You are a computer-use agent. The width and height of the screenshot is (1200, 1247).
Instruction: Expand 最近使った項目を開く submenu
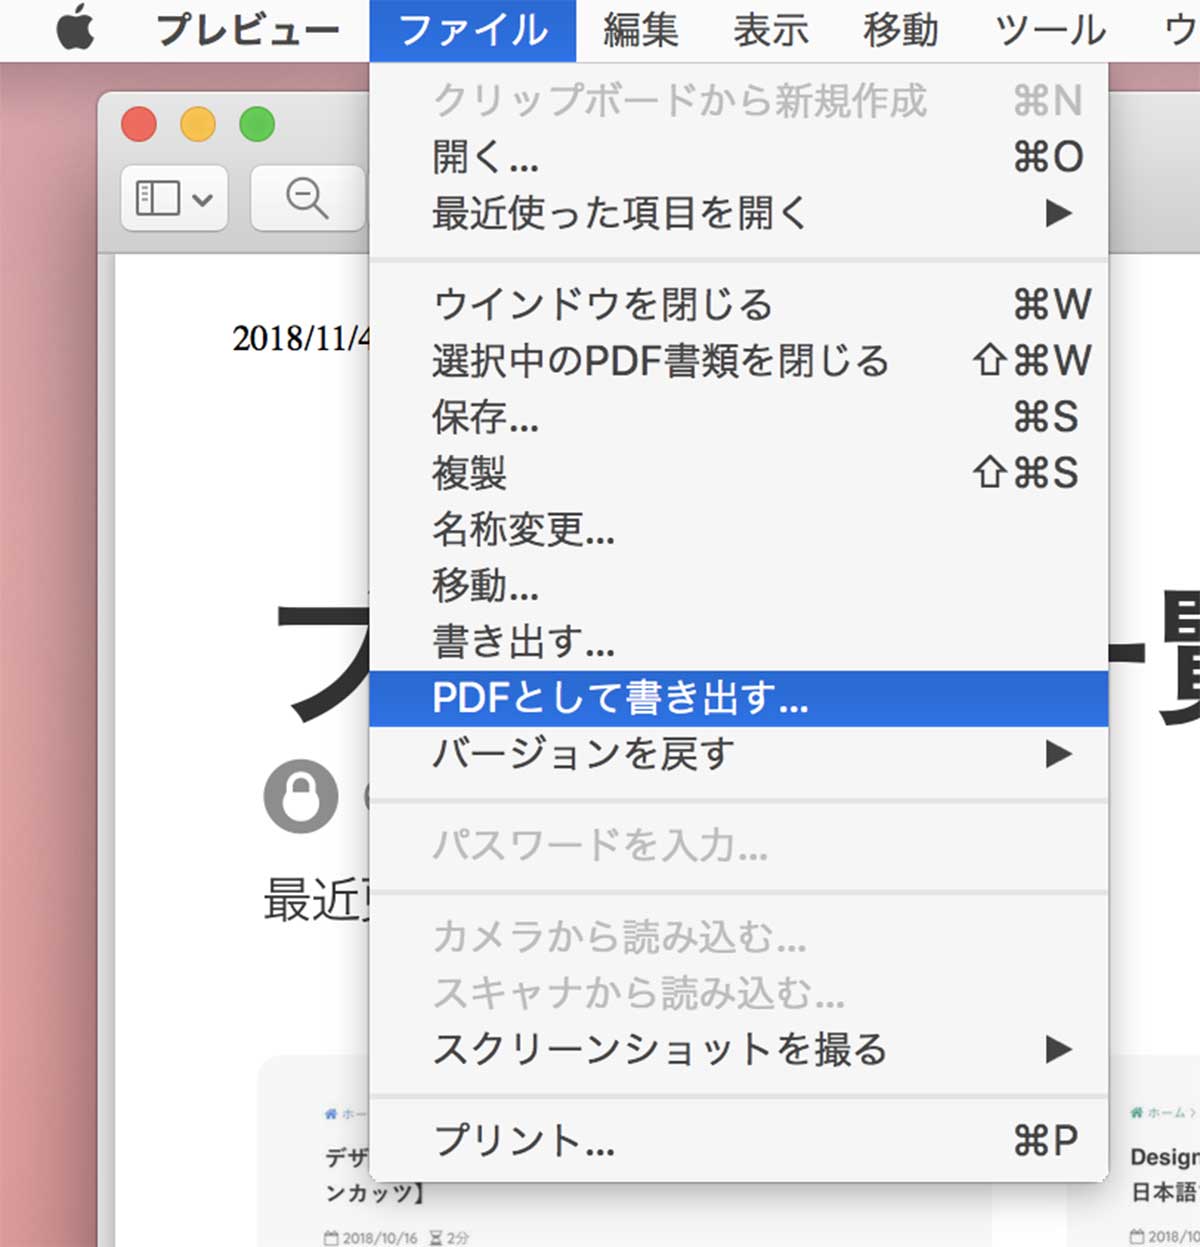pyautogui.click(x=739, y=213)
